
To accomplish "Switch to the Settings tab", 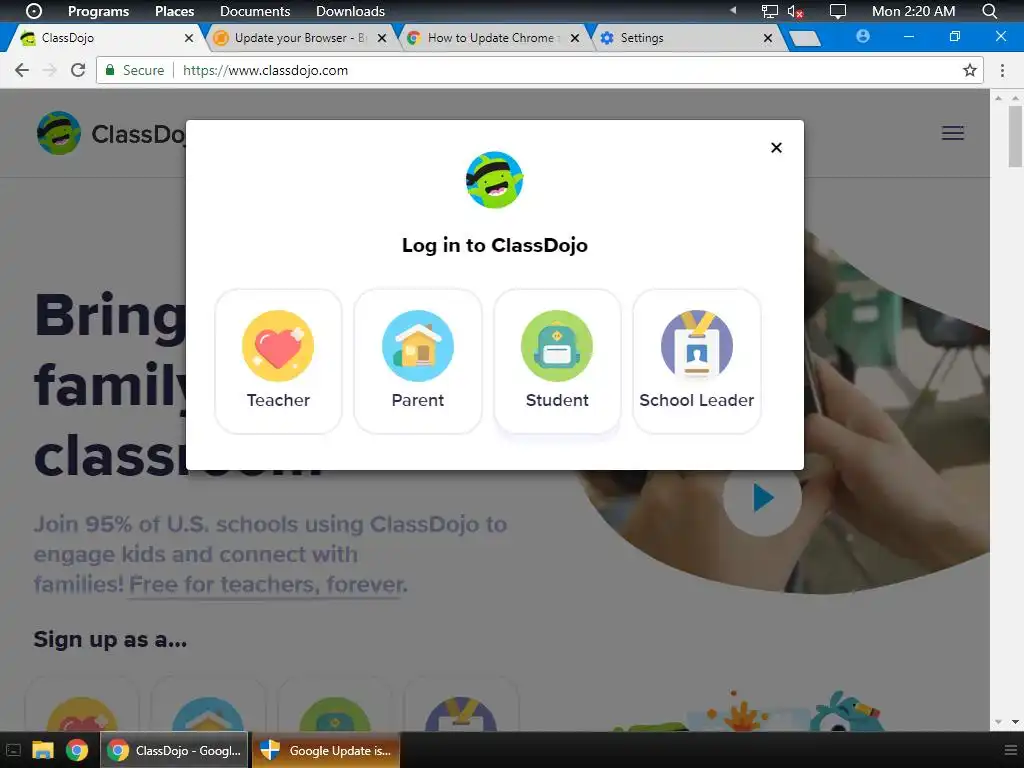I will click(x=686, y=38).
